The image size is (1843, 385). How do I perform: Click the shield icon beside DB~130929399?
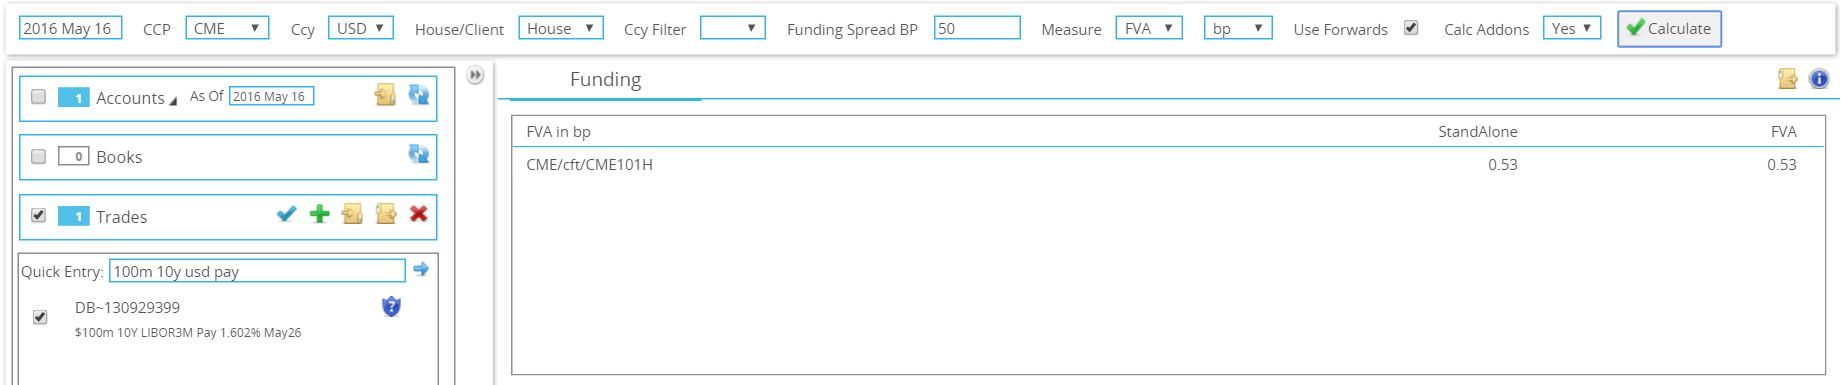[391, 307]
